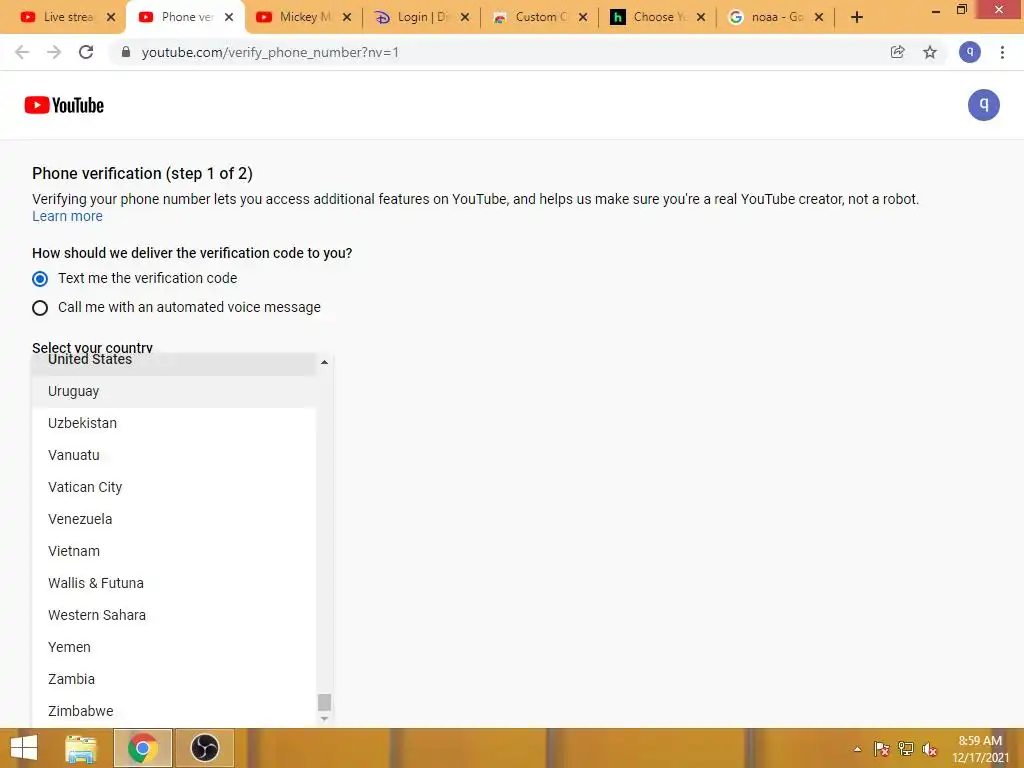Choose Uruguay from country list
1024x768 pixels.
[174, 391]
